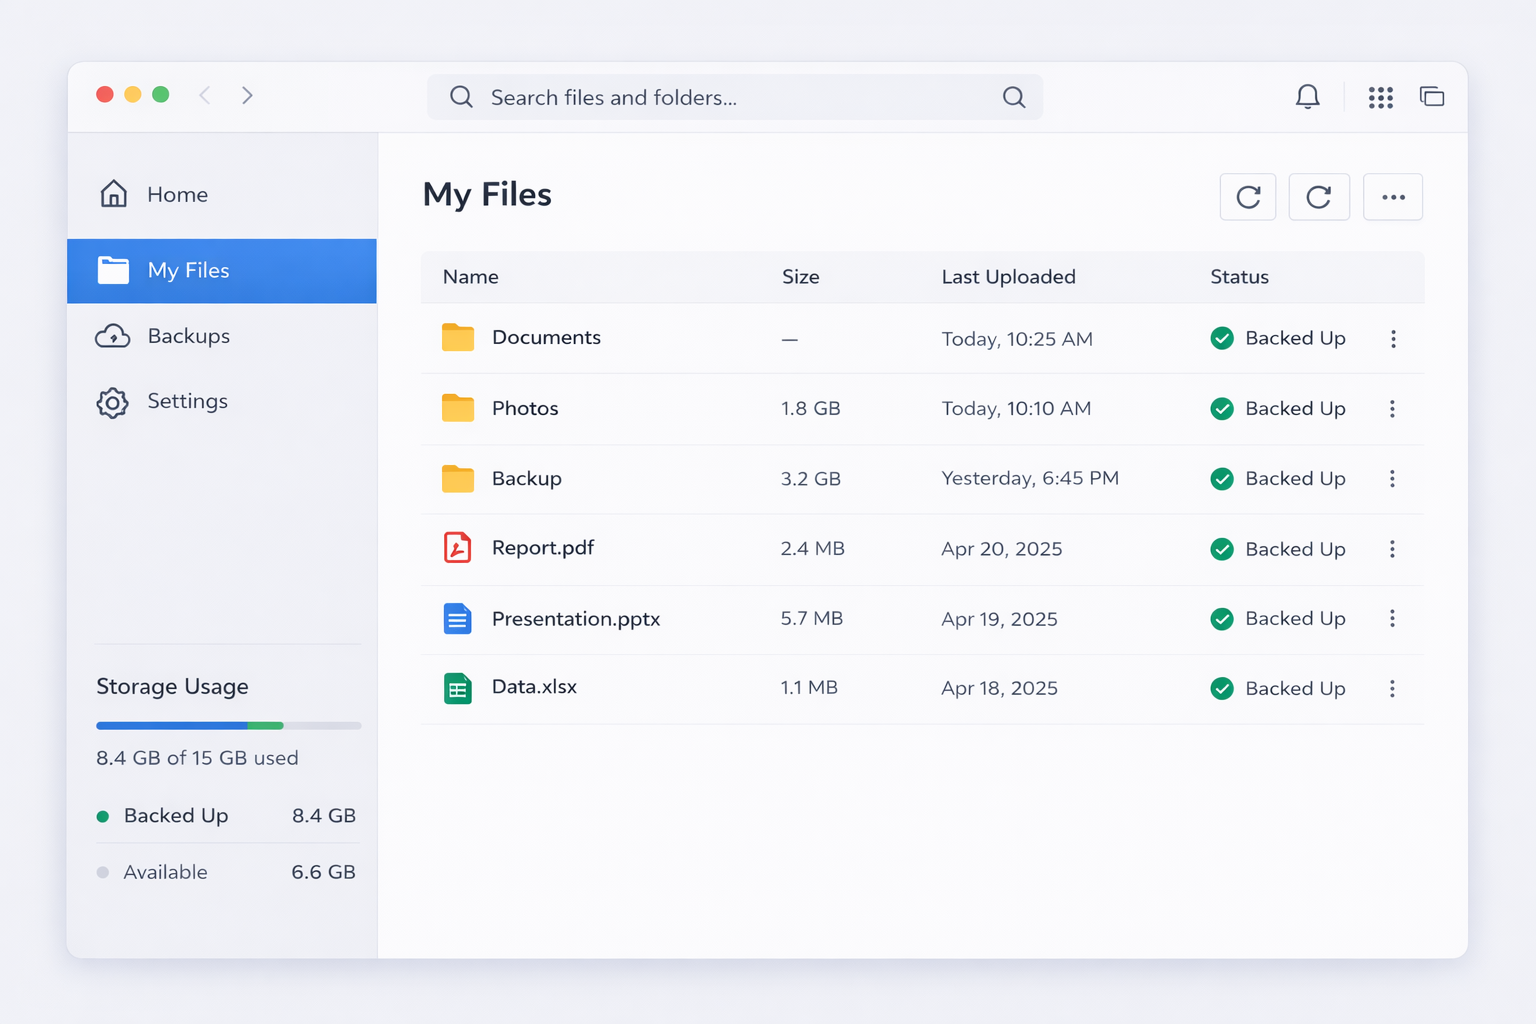Click the green check beside Photos status
The image size is (1536, 1024).
pyautogui.click(x=1221, y=409)
